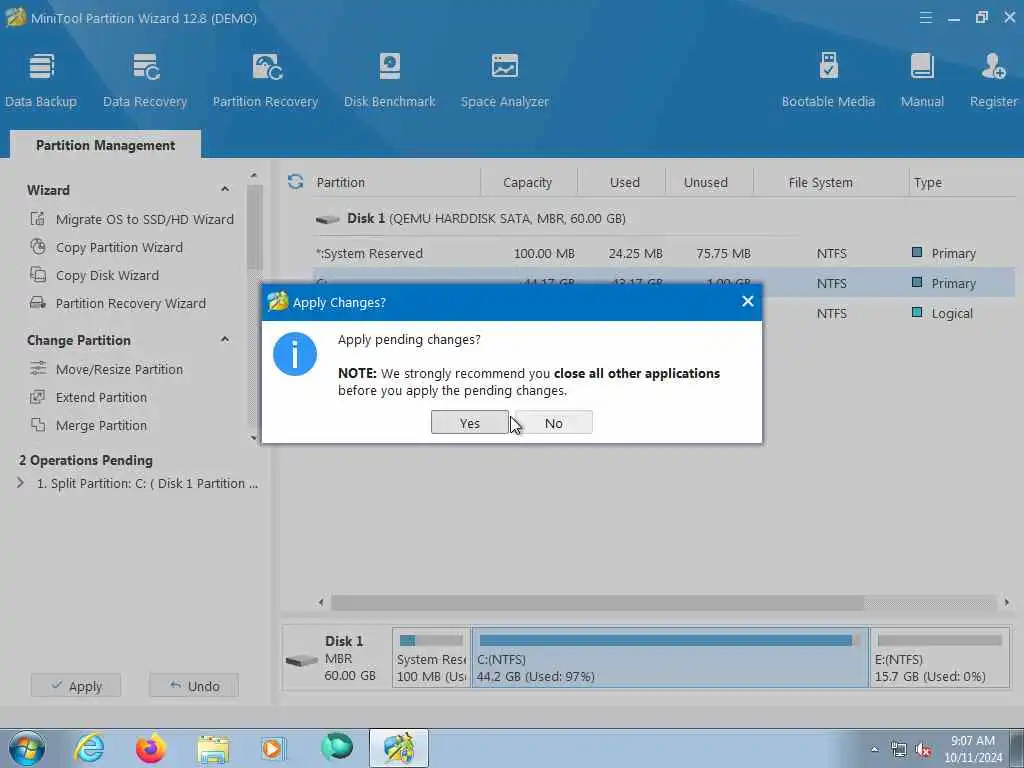Sort by the Capacity column header
The height and width of the screenshot is (768, 1024).
528,183
